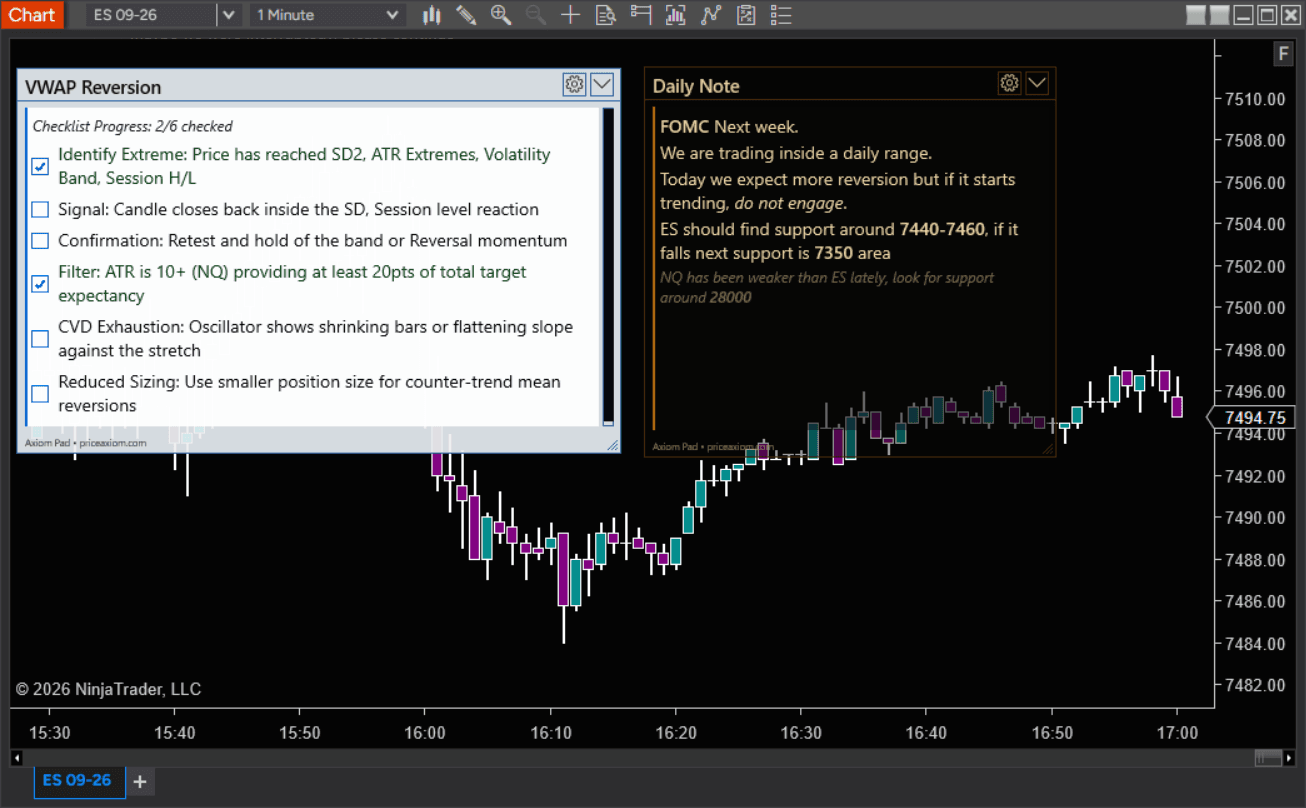Click the 7500.00 price axis label

pyautogui.click(x=1254, y=308)
